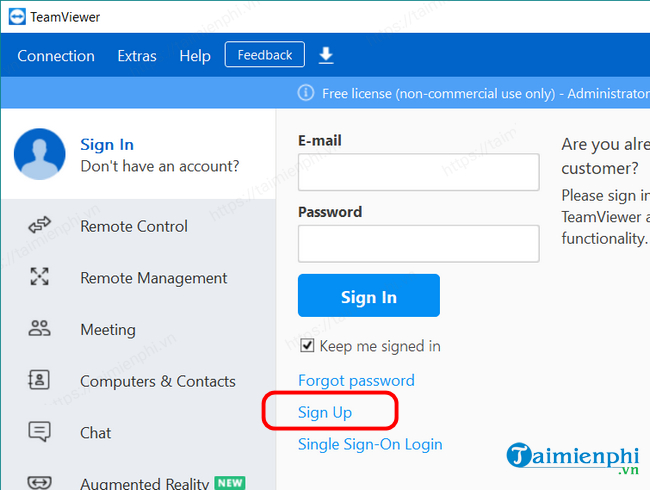
Task: Select the Computers & Contacts label in the sidebar
Action: click(158, 381)
